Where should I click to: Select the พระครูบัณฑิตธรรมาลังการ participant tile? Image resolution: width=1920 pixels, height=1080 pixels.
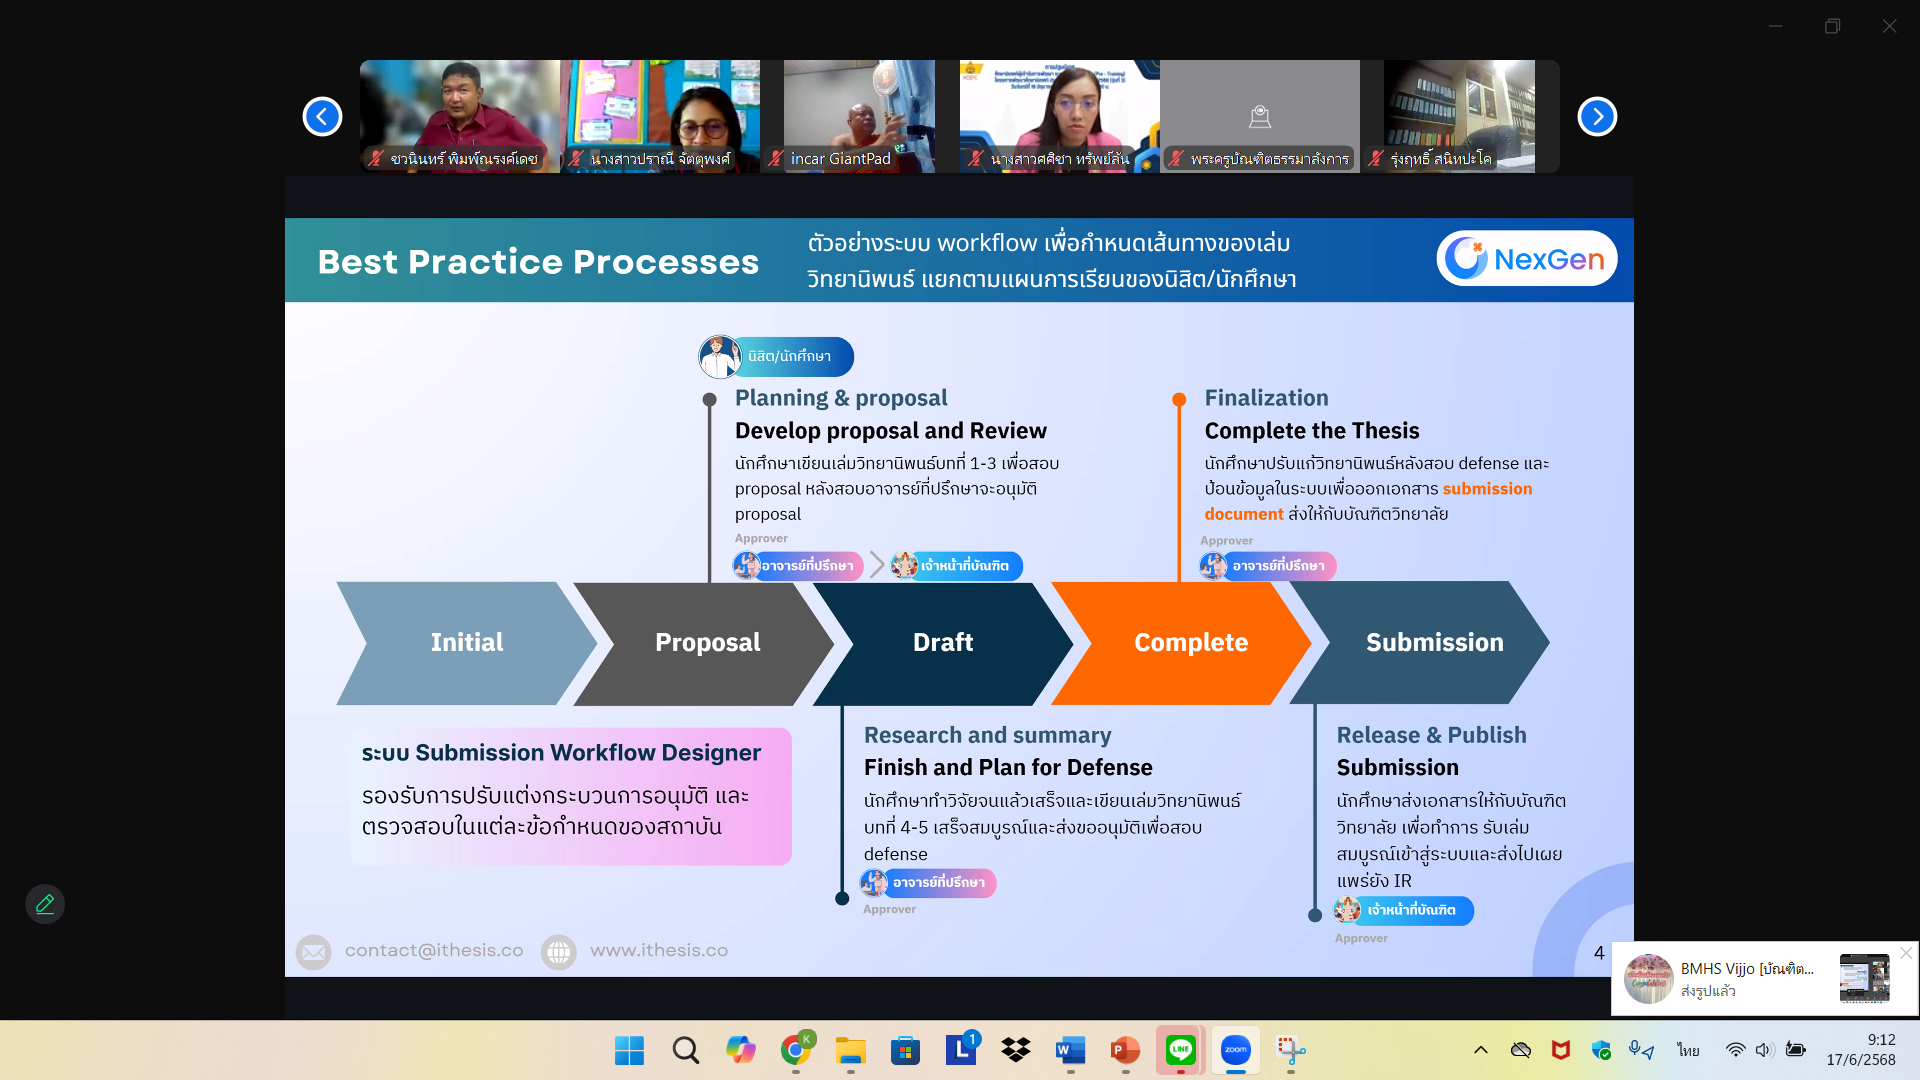coord(1259,116)
